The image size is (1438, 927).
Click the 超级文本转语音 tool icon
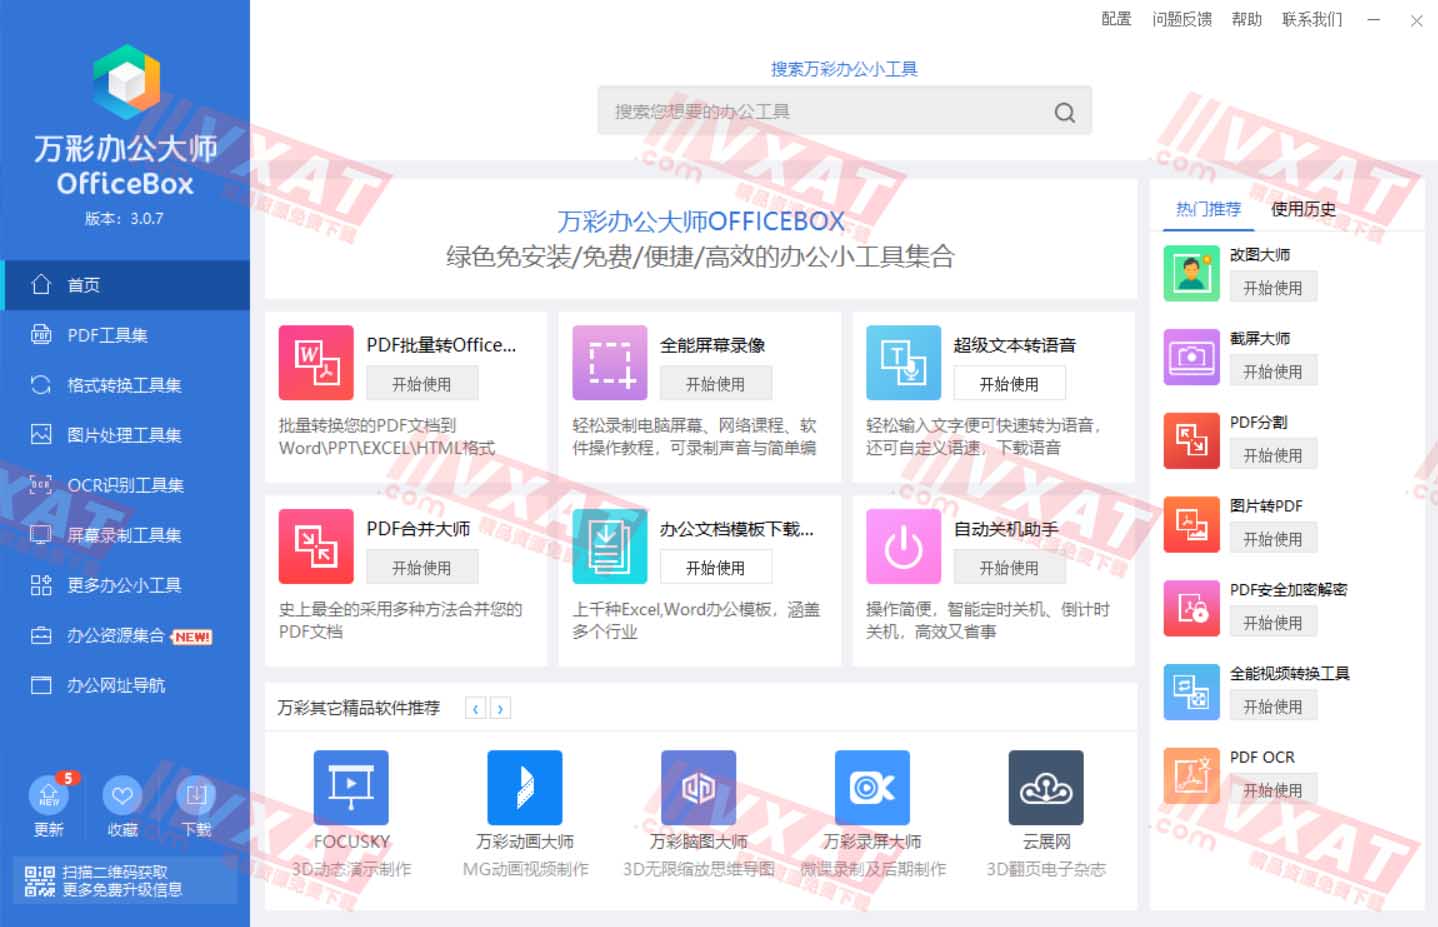[902, 362]
